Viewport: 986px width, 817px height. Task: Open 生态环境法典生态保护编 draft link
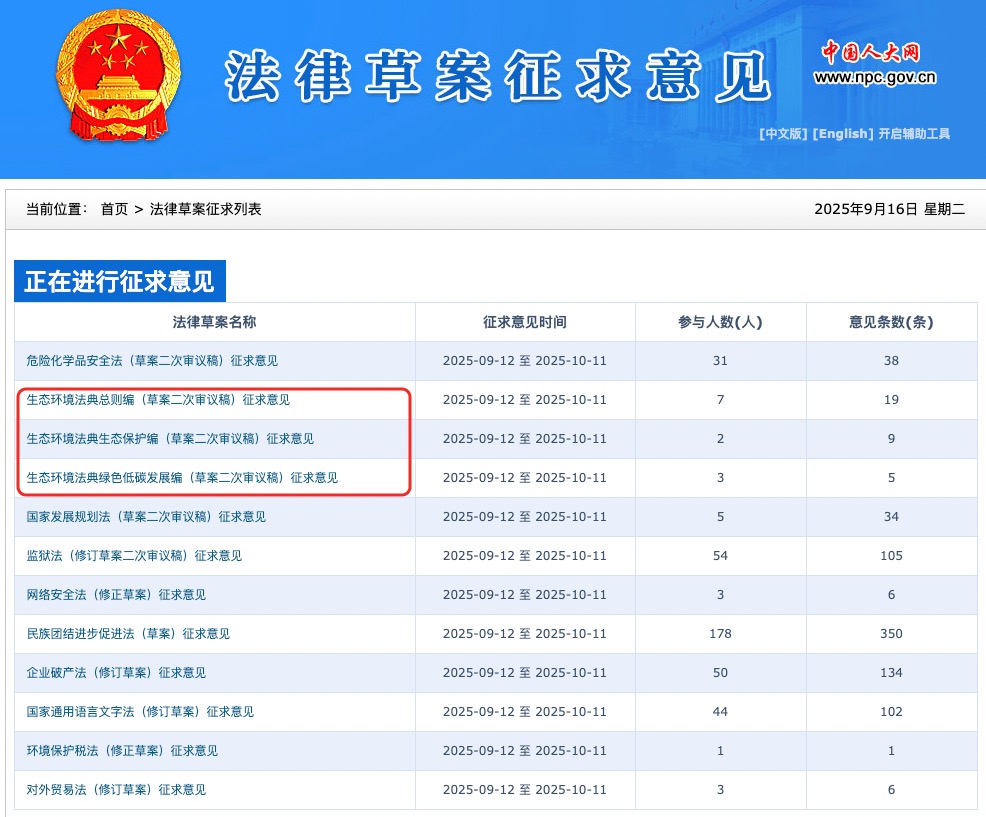point(170,439)
